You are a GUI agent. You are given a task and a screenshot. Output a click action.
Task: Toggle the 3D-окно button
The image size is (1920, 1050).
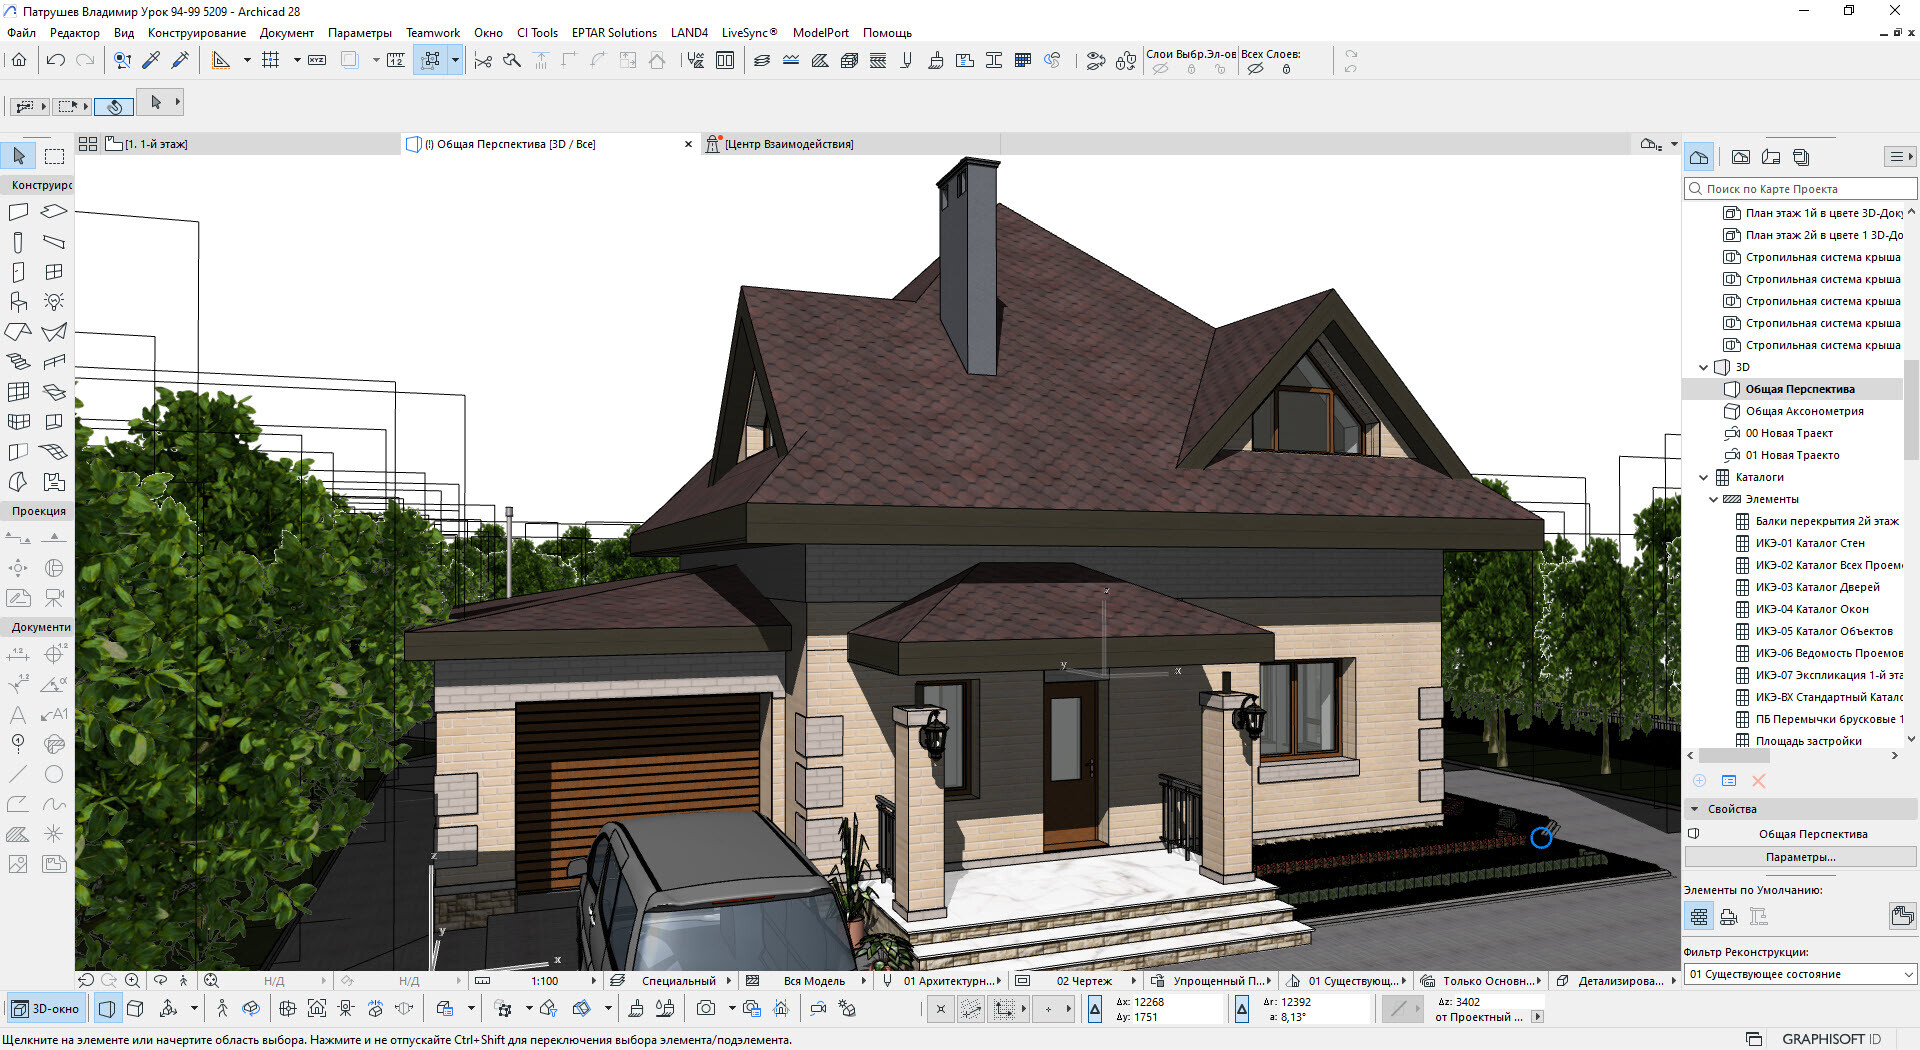(46, 1009)
